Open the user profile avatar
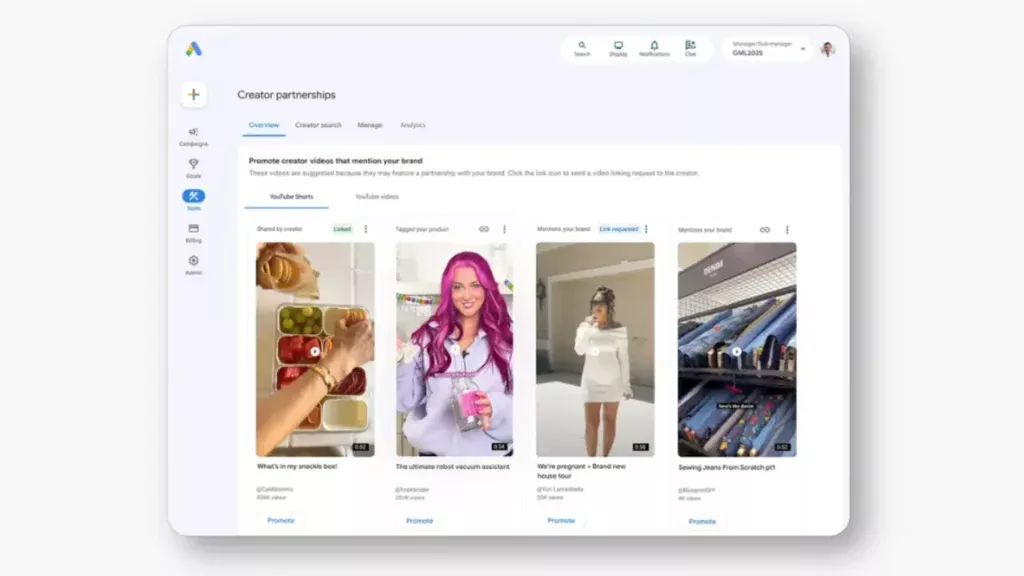1024x576 pixels. pyautogui.click(x=827, y=50)
